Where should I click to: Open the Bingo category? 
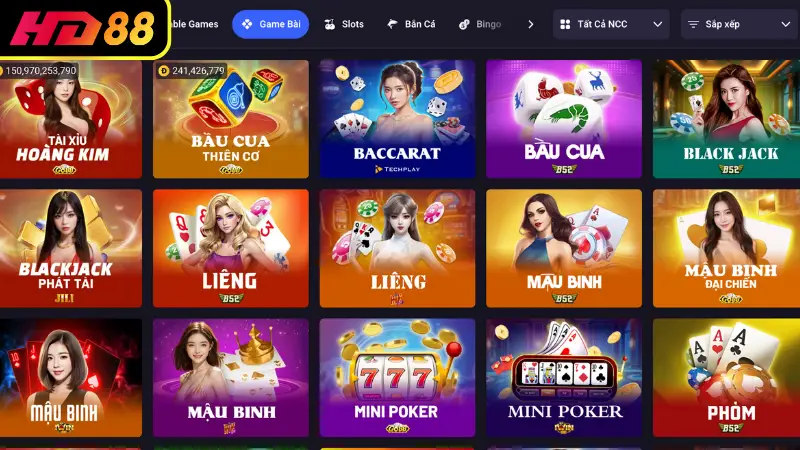point(480,24)
